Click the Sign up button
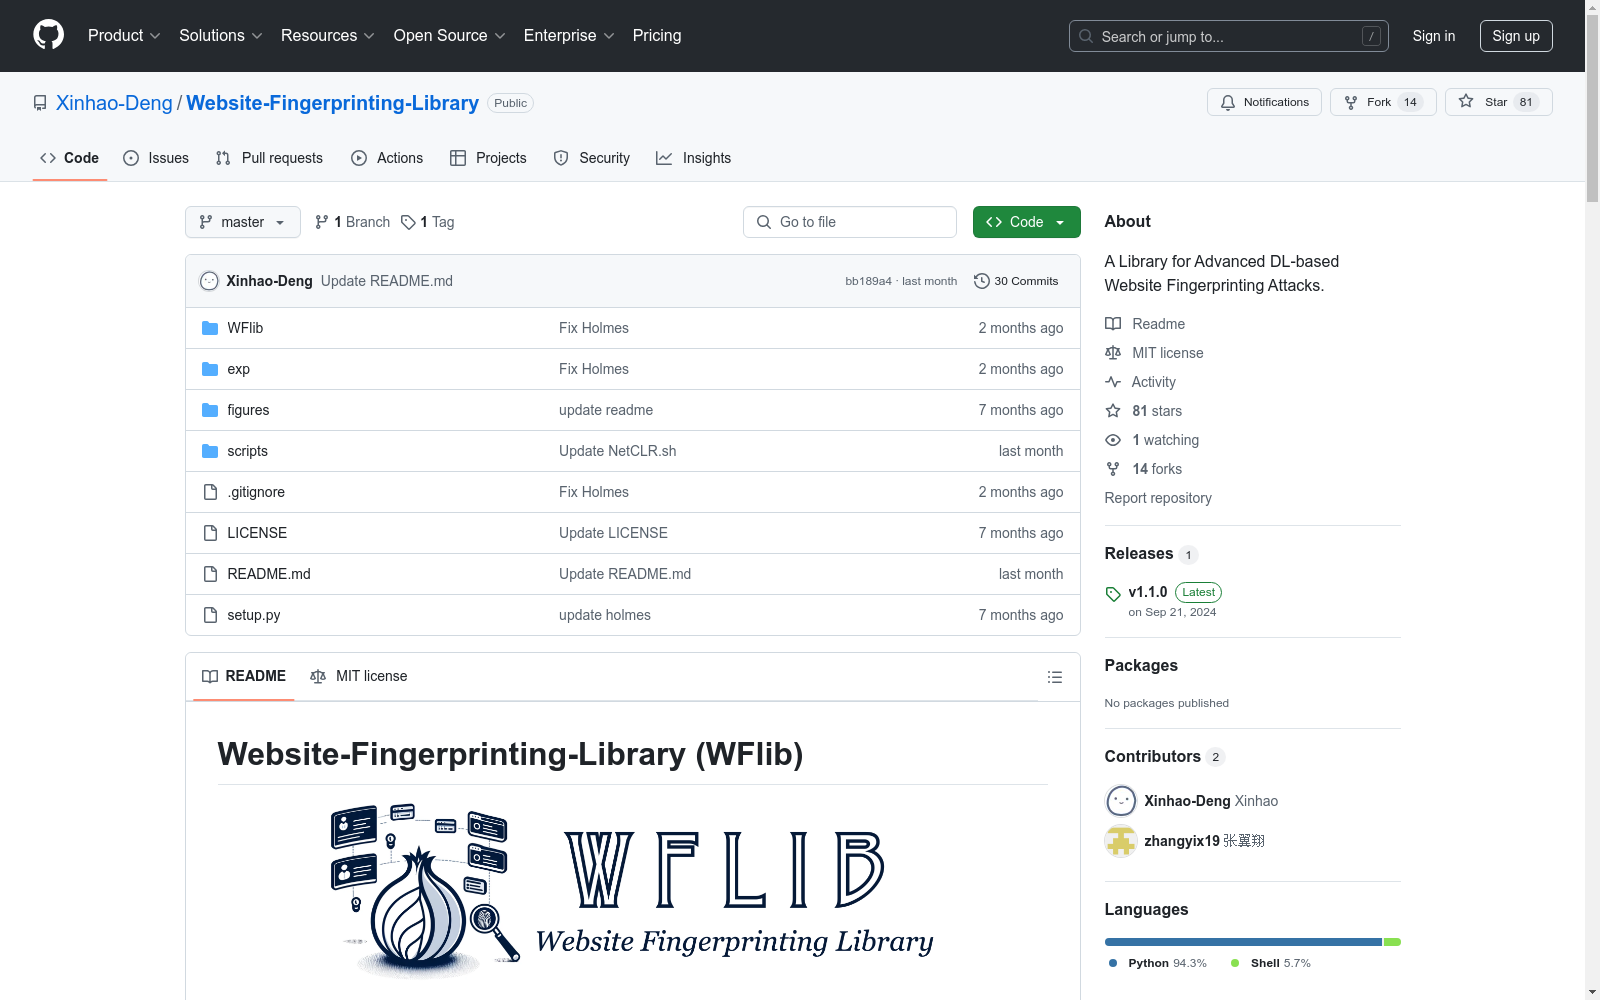 (1516, 36)
